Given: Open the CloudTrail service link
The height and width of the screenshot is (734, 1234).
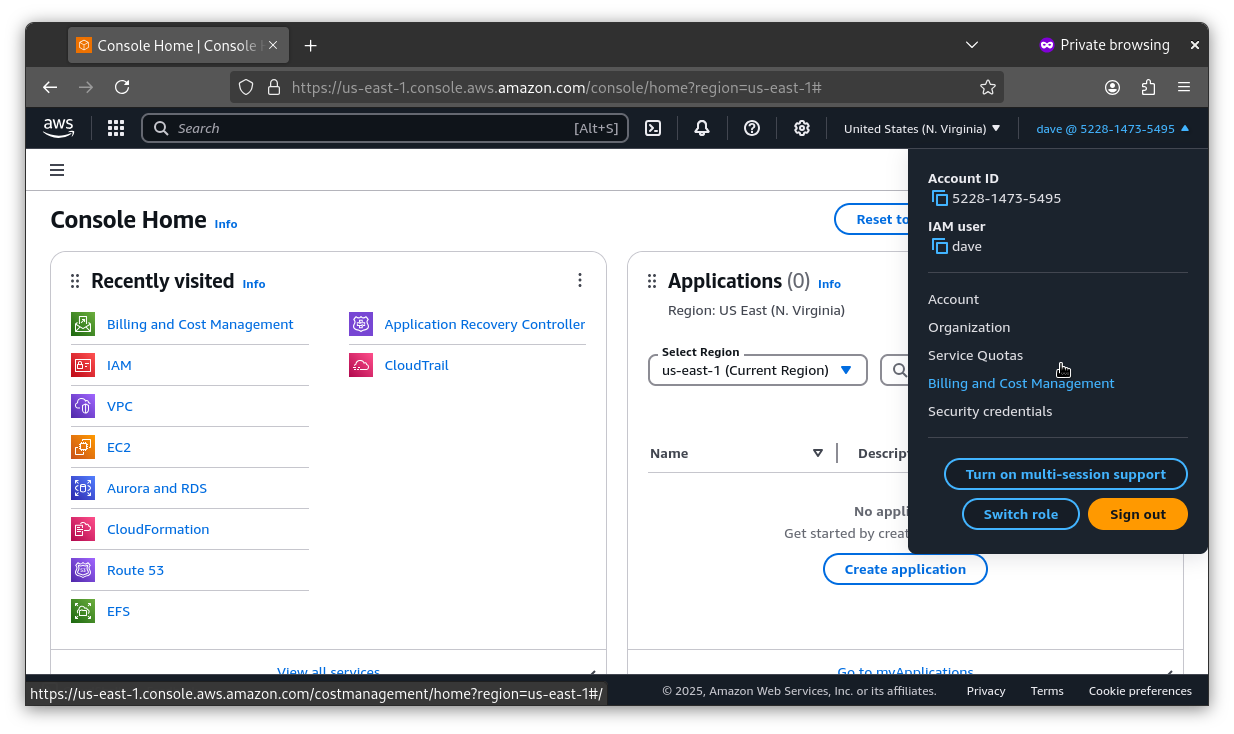Looking at the screenshot, I should pyautogui.click(x=416, y=365).
